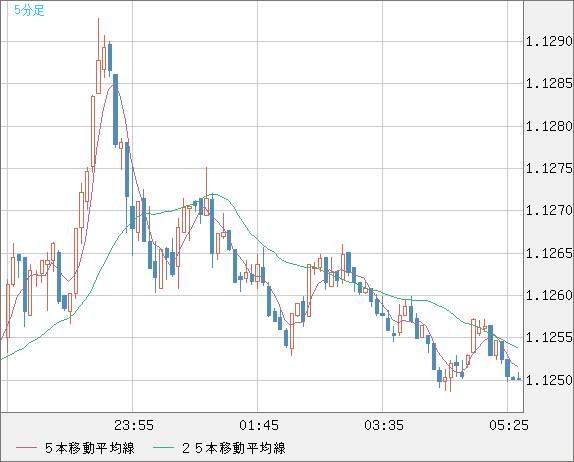Click the 1.1265 price axis label
This screenshot has height=462, width=574.
point(549,253)
